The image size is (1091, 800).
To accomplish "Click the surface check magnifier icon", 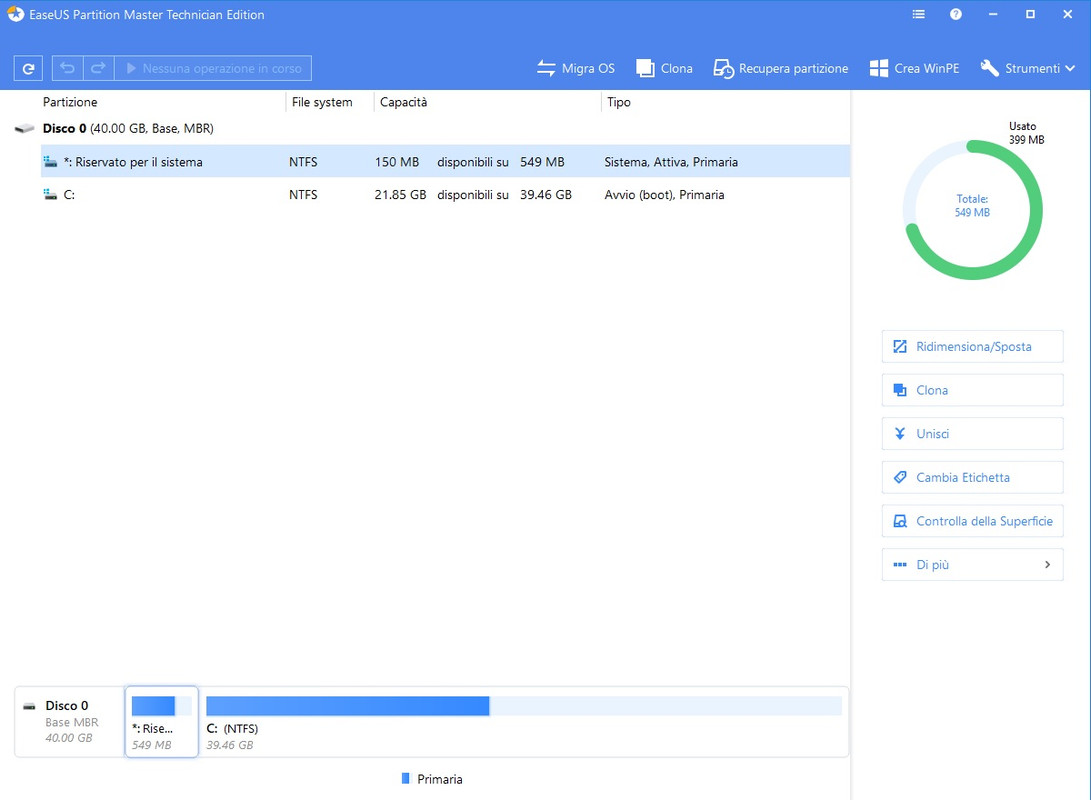I will [900, 521].
